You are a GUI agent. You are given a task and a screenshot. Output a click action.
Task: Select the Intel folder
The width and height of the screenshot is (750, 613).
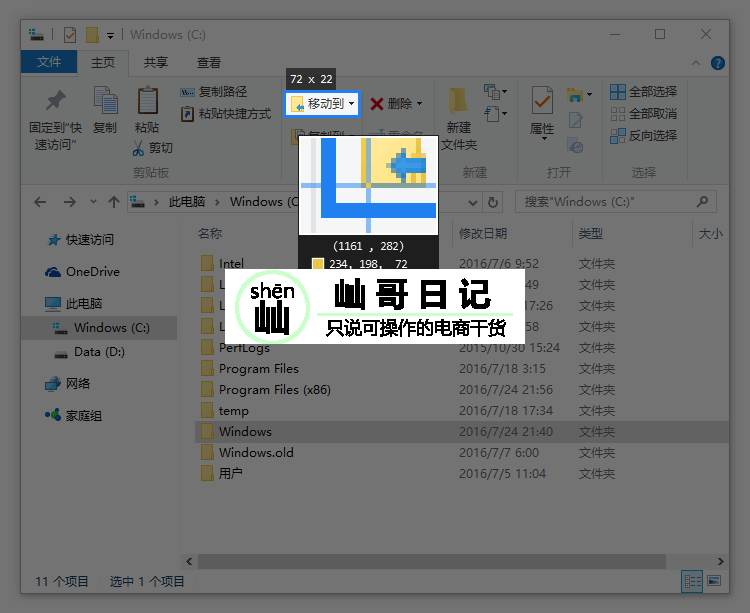pyautogui.click(x=222, y=263)
